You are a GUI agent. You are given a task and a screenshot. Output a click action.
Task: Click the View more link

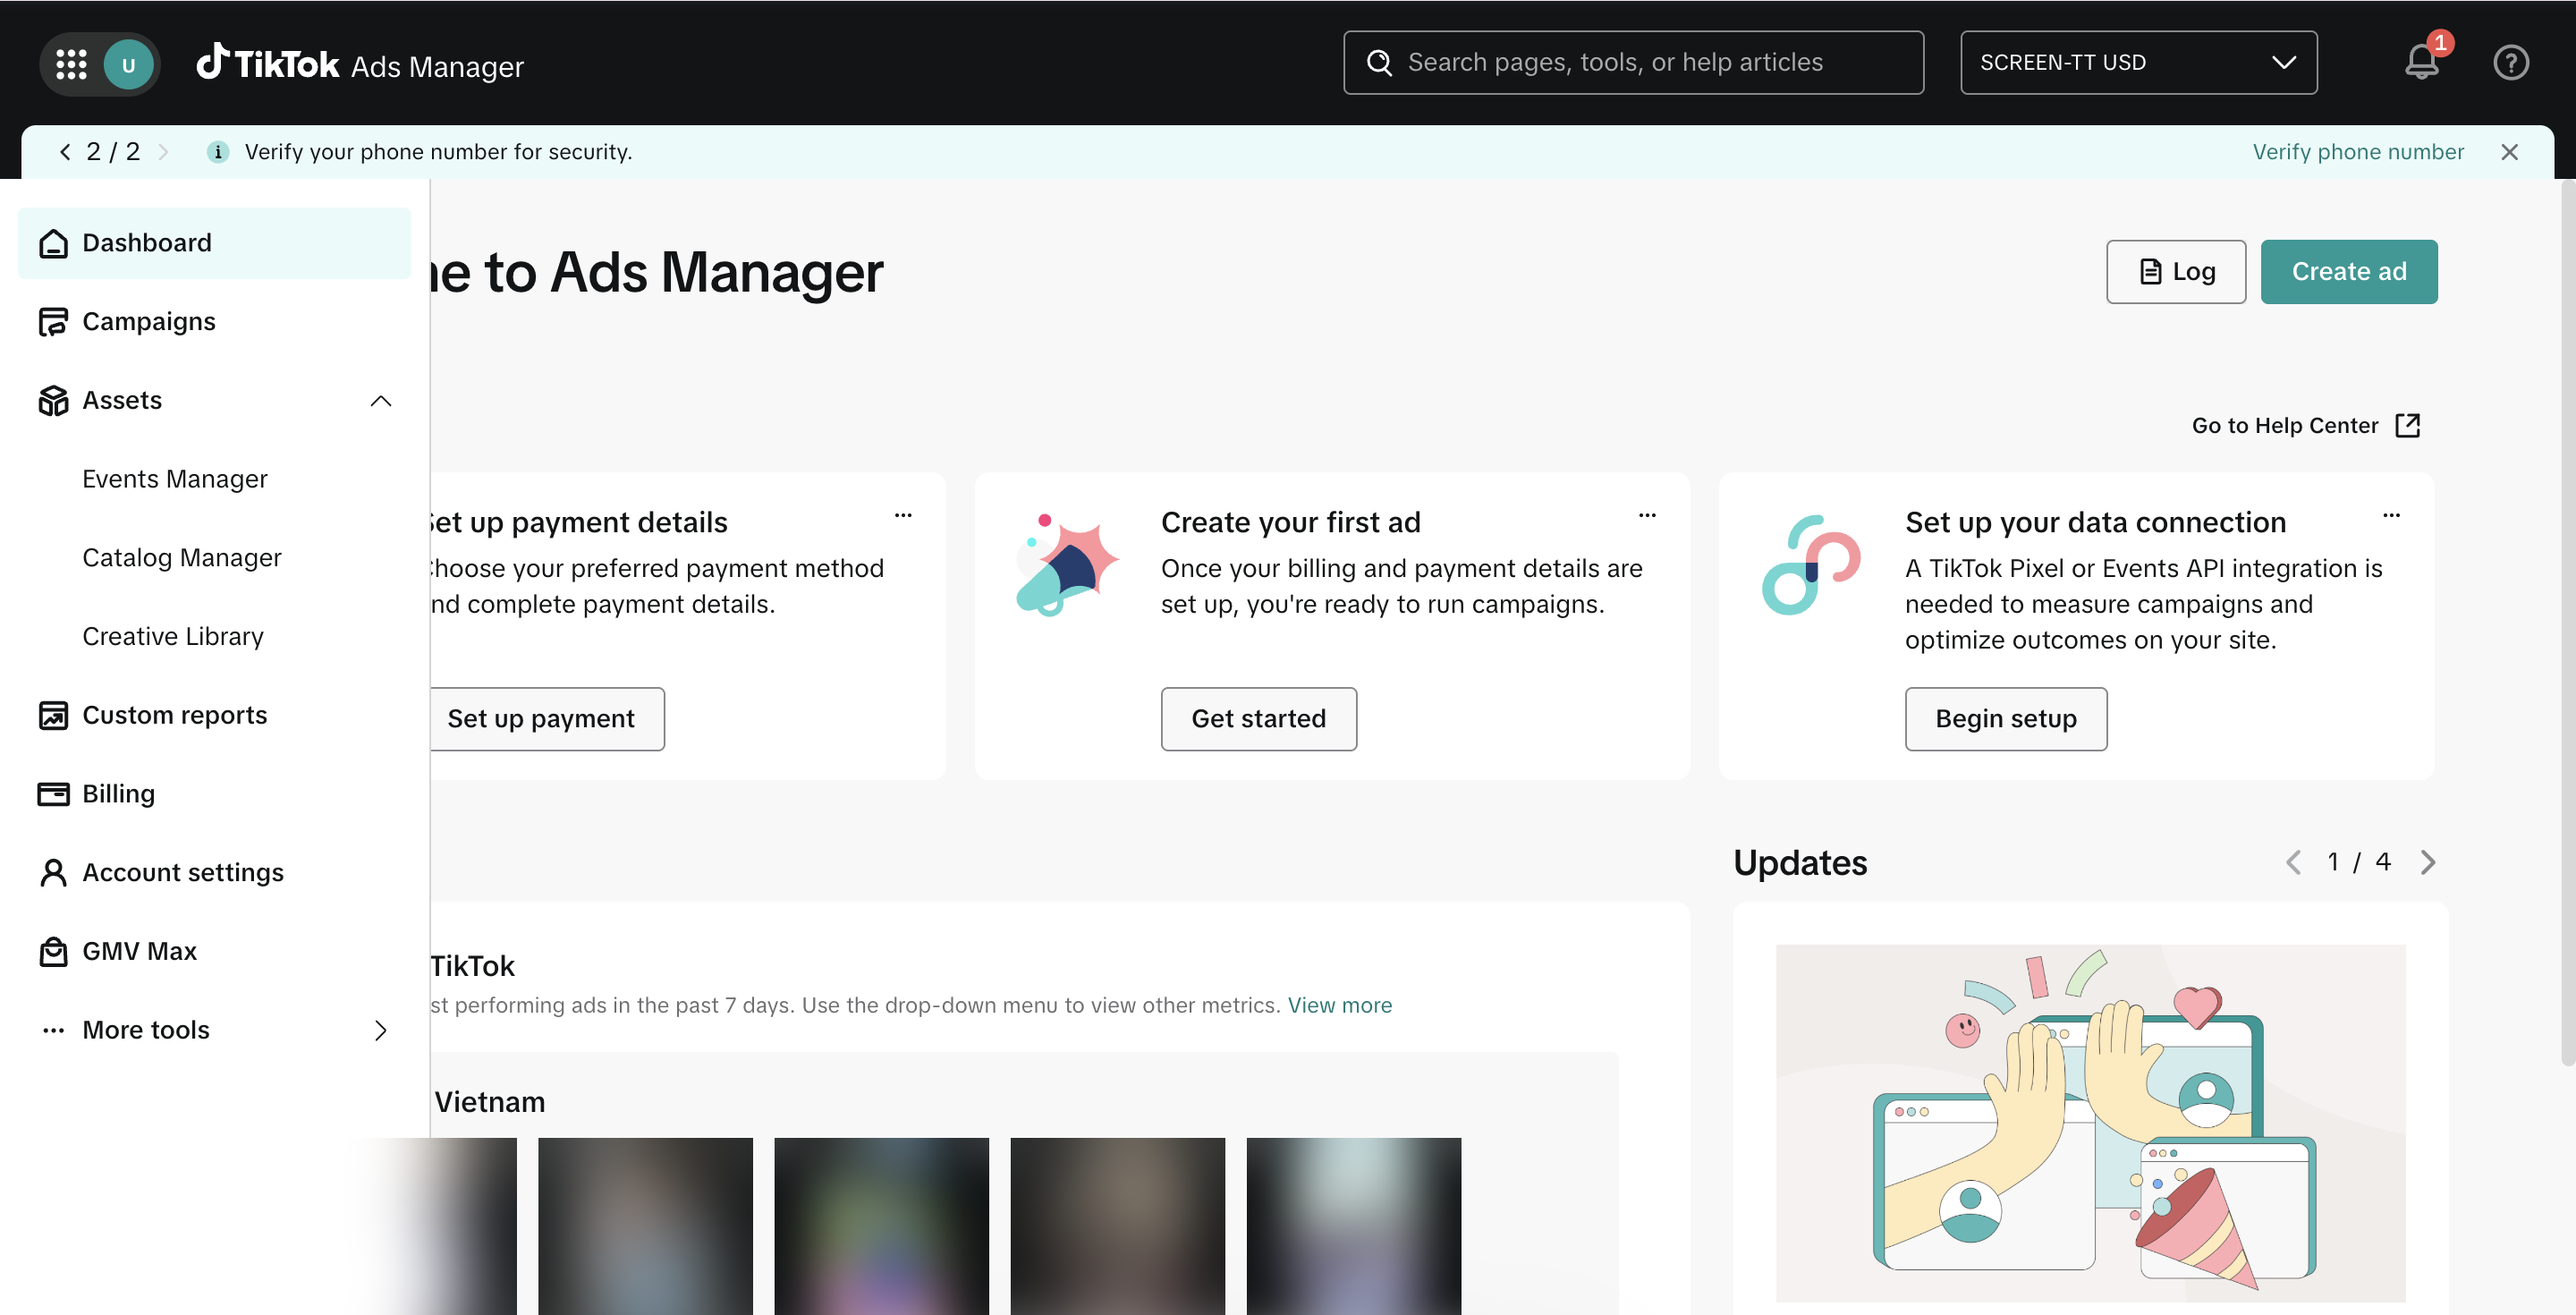(1340, 1006)
